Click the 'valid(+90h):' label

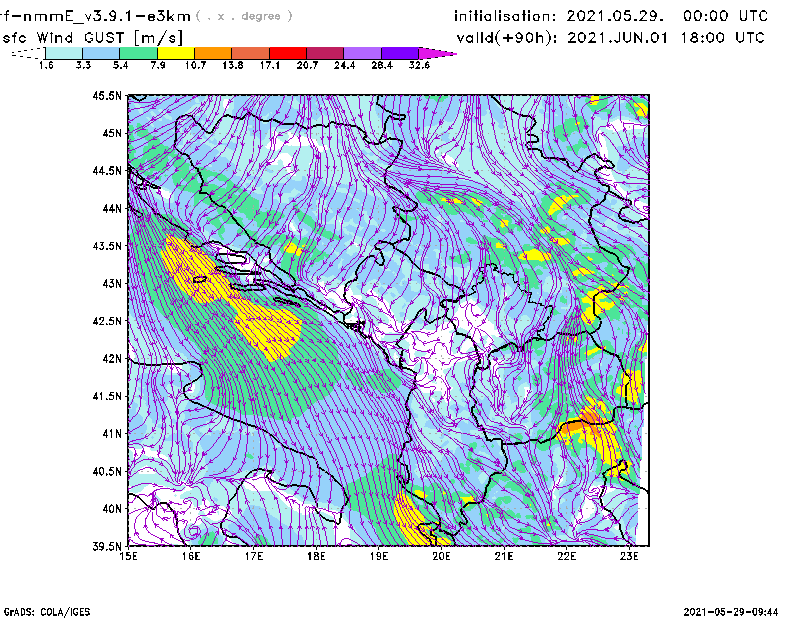point(507,38)
